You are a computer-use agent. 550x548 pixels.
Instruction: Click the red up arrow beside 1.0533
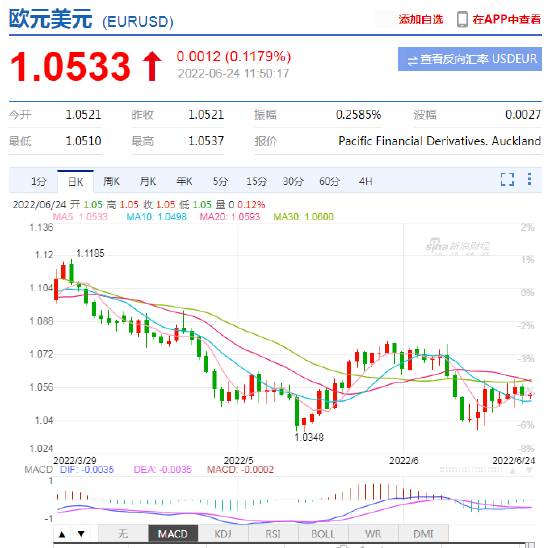(152, 66)
